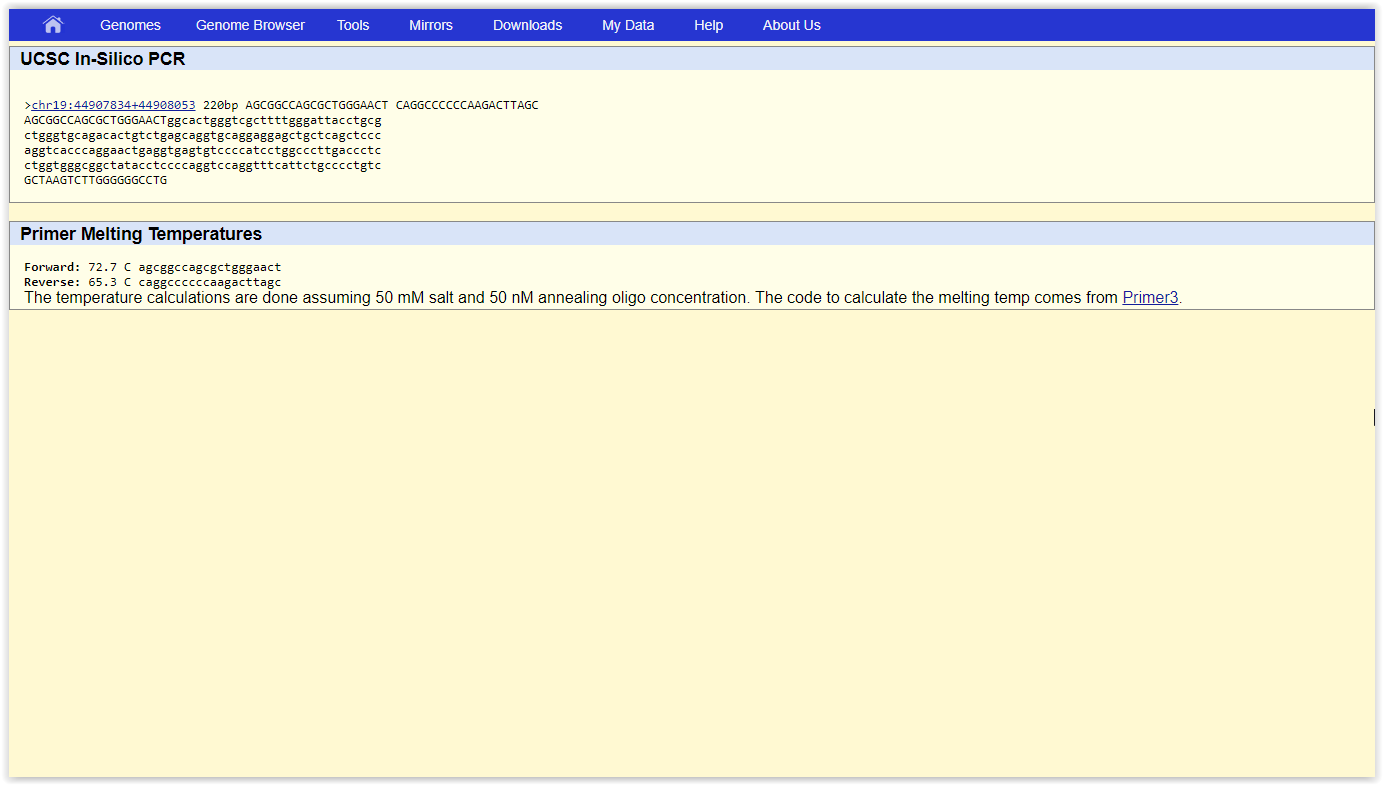Click the first amplicon line starting AGCGGCCAGCGCTGGGAACTggcact

[x=203, y=120]
